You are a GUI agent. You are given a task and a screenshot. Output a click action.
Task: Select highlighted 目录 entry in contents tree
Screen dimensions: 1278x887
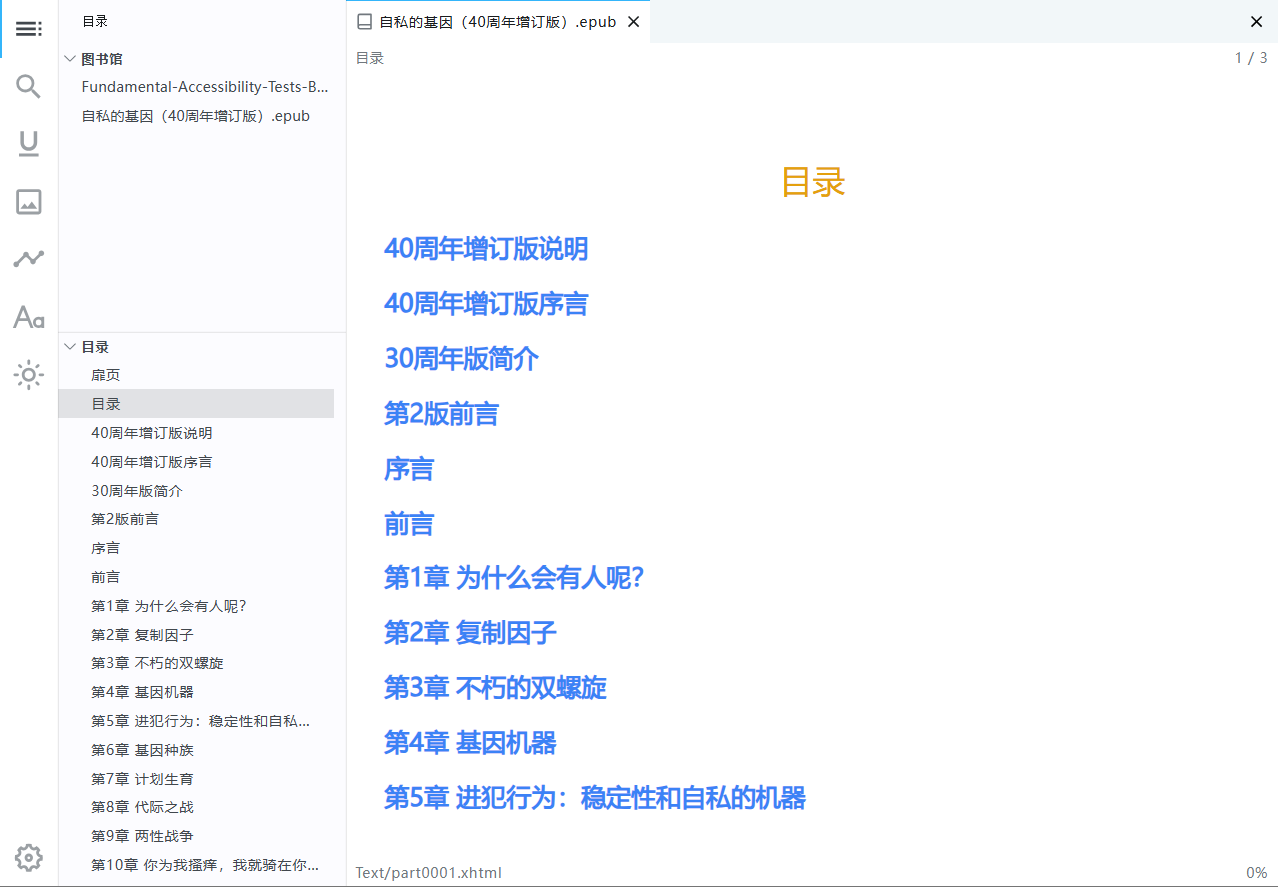[196, 404]
